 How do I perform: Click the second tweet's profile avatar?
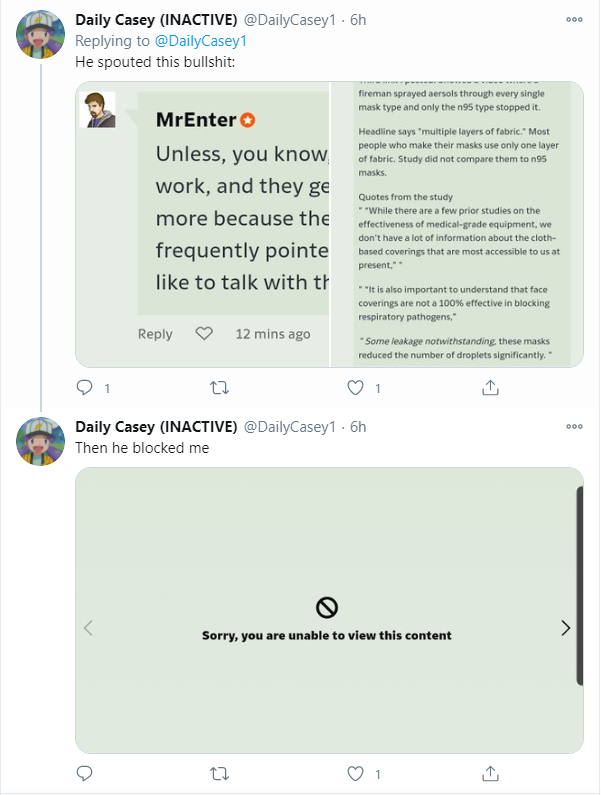(41, 441)
